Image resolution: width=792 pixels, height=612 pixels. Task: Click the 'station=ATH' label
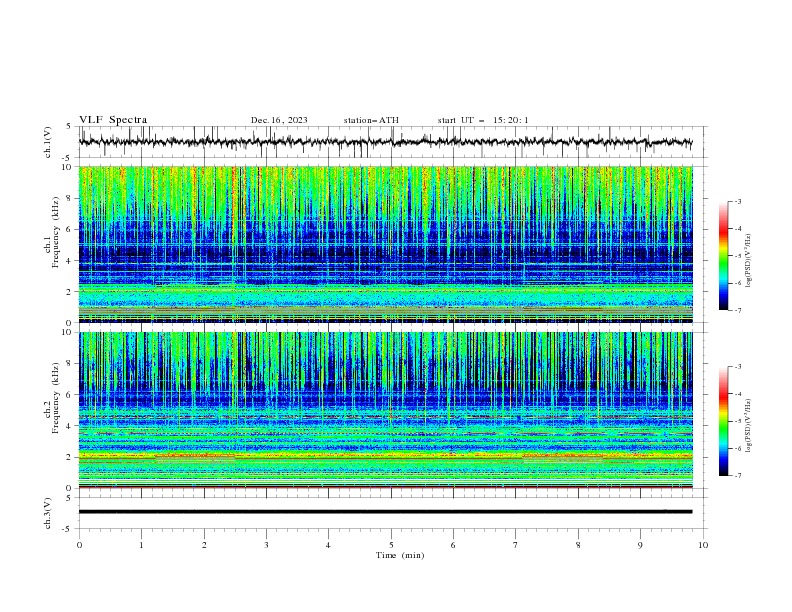pyautogui.click(x=371, y=120)
